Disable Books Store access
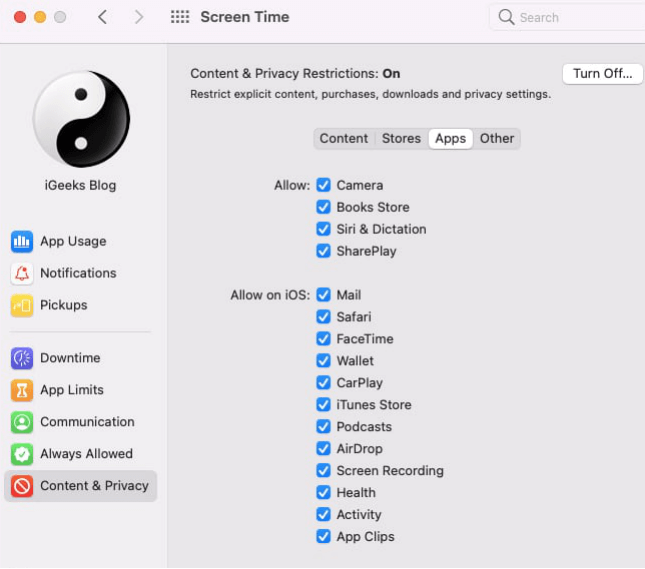 point(323,207)
